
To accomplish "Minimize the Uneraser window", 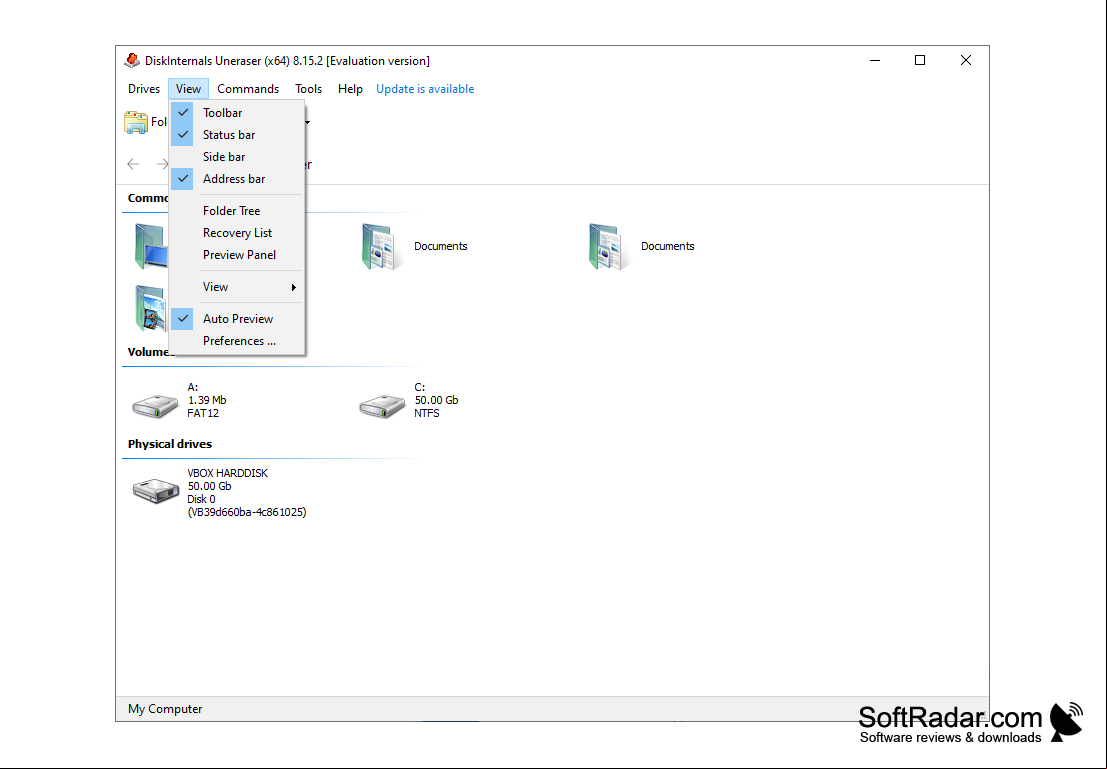I will coord(875,61).
